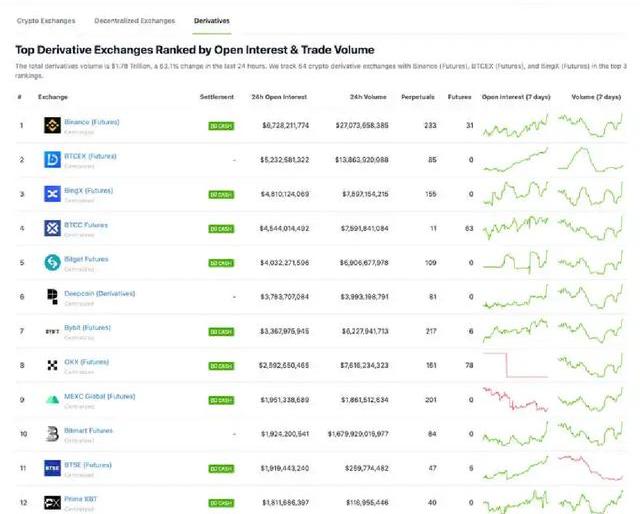Open BTSE (Futures) exchange link
This screenshot has height=514, width=640.
88,465
